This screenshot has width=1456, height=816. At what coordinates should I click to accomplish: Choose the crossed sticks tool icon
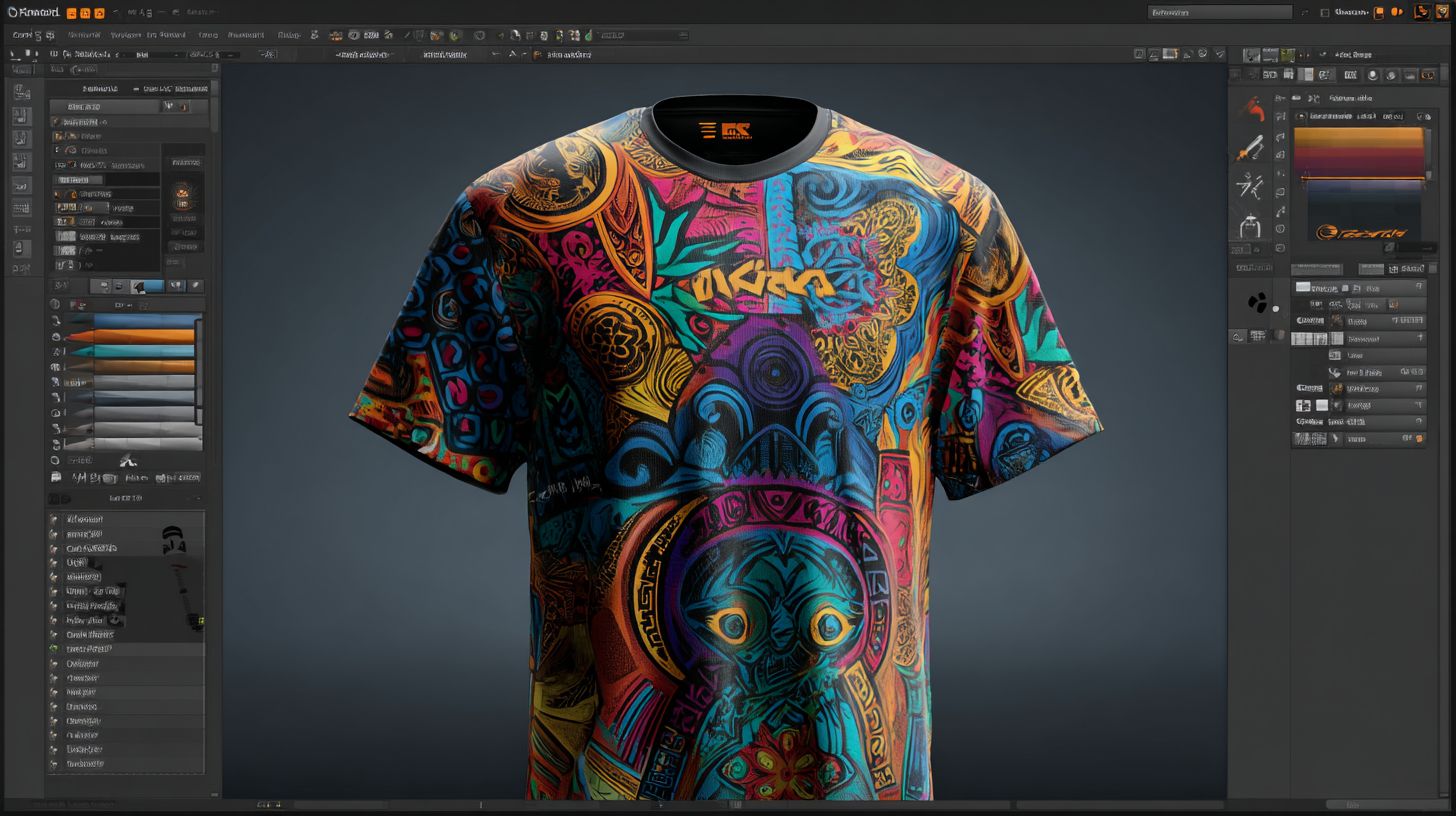tap(1249, 186)
